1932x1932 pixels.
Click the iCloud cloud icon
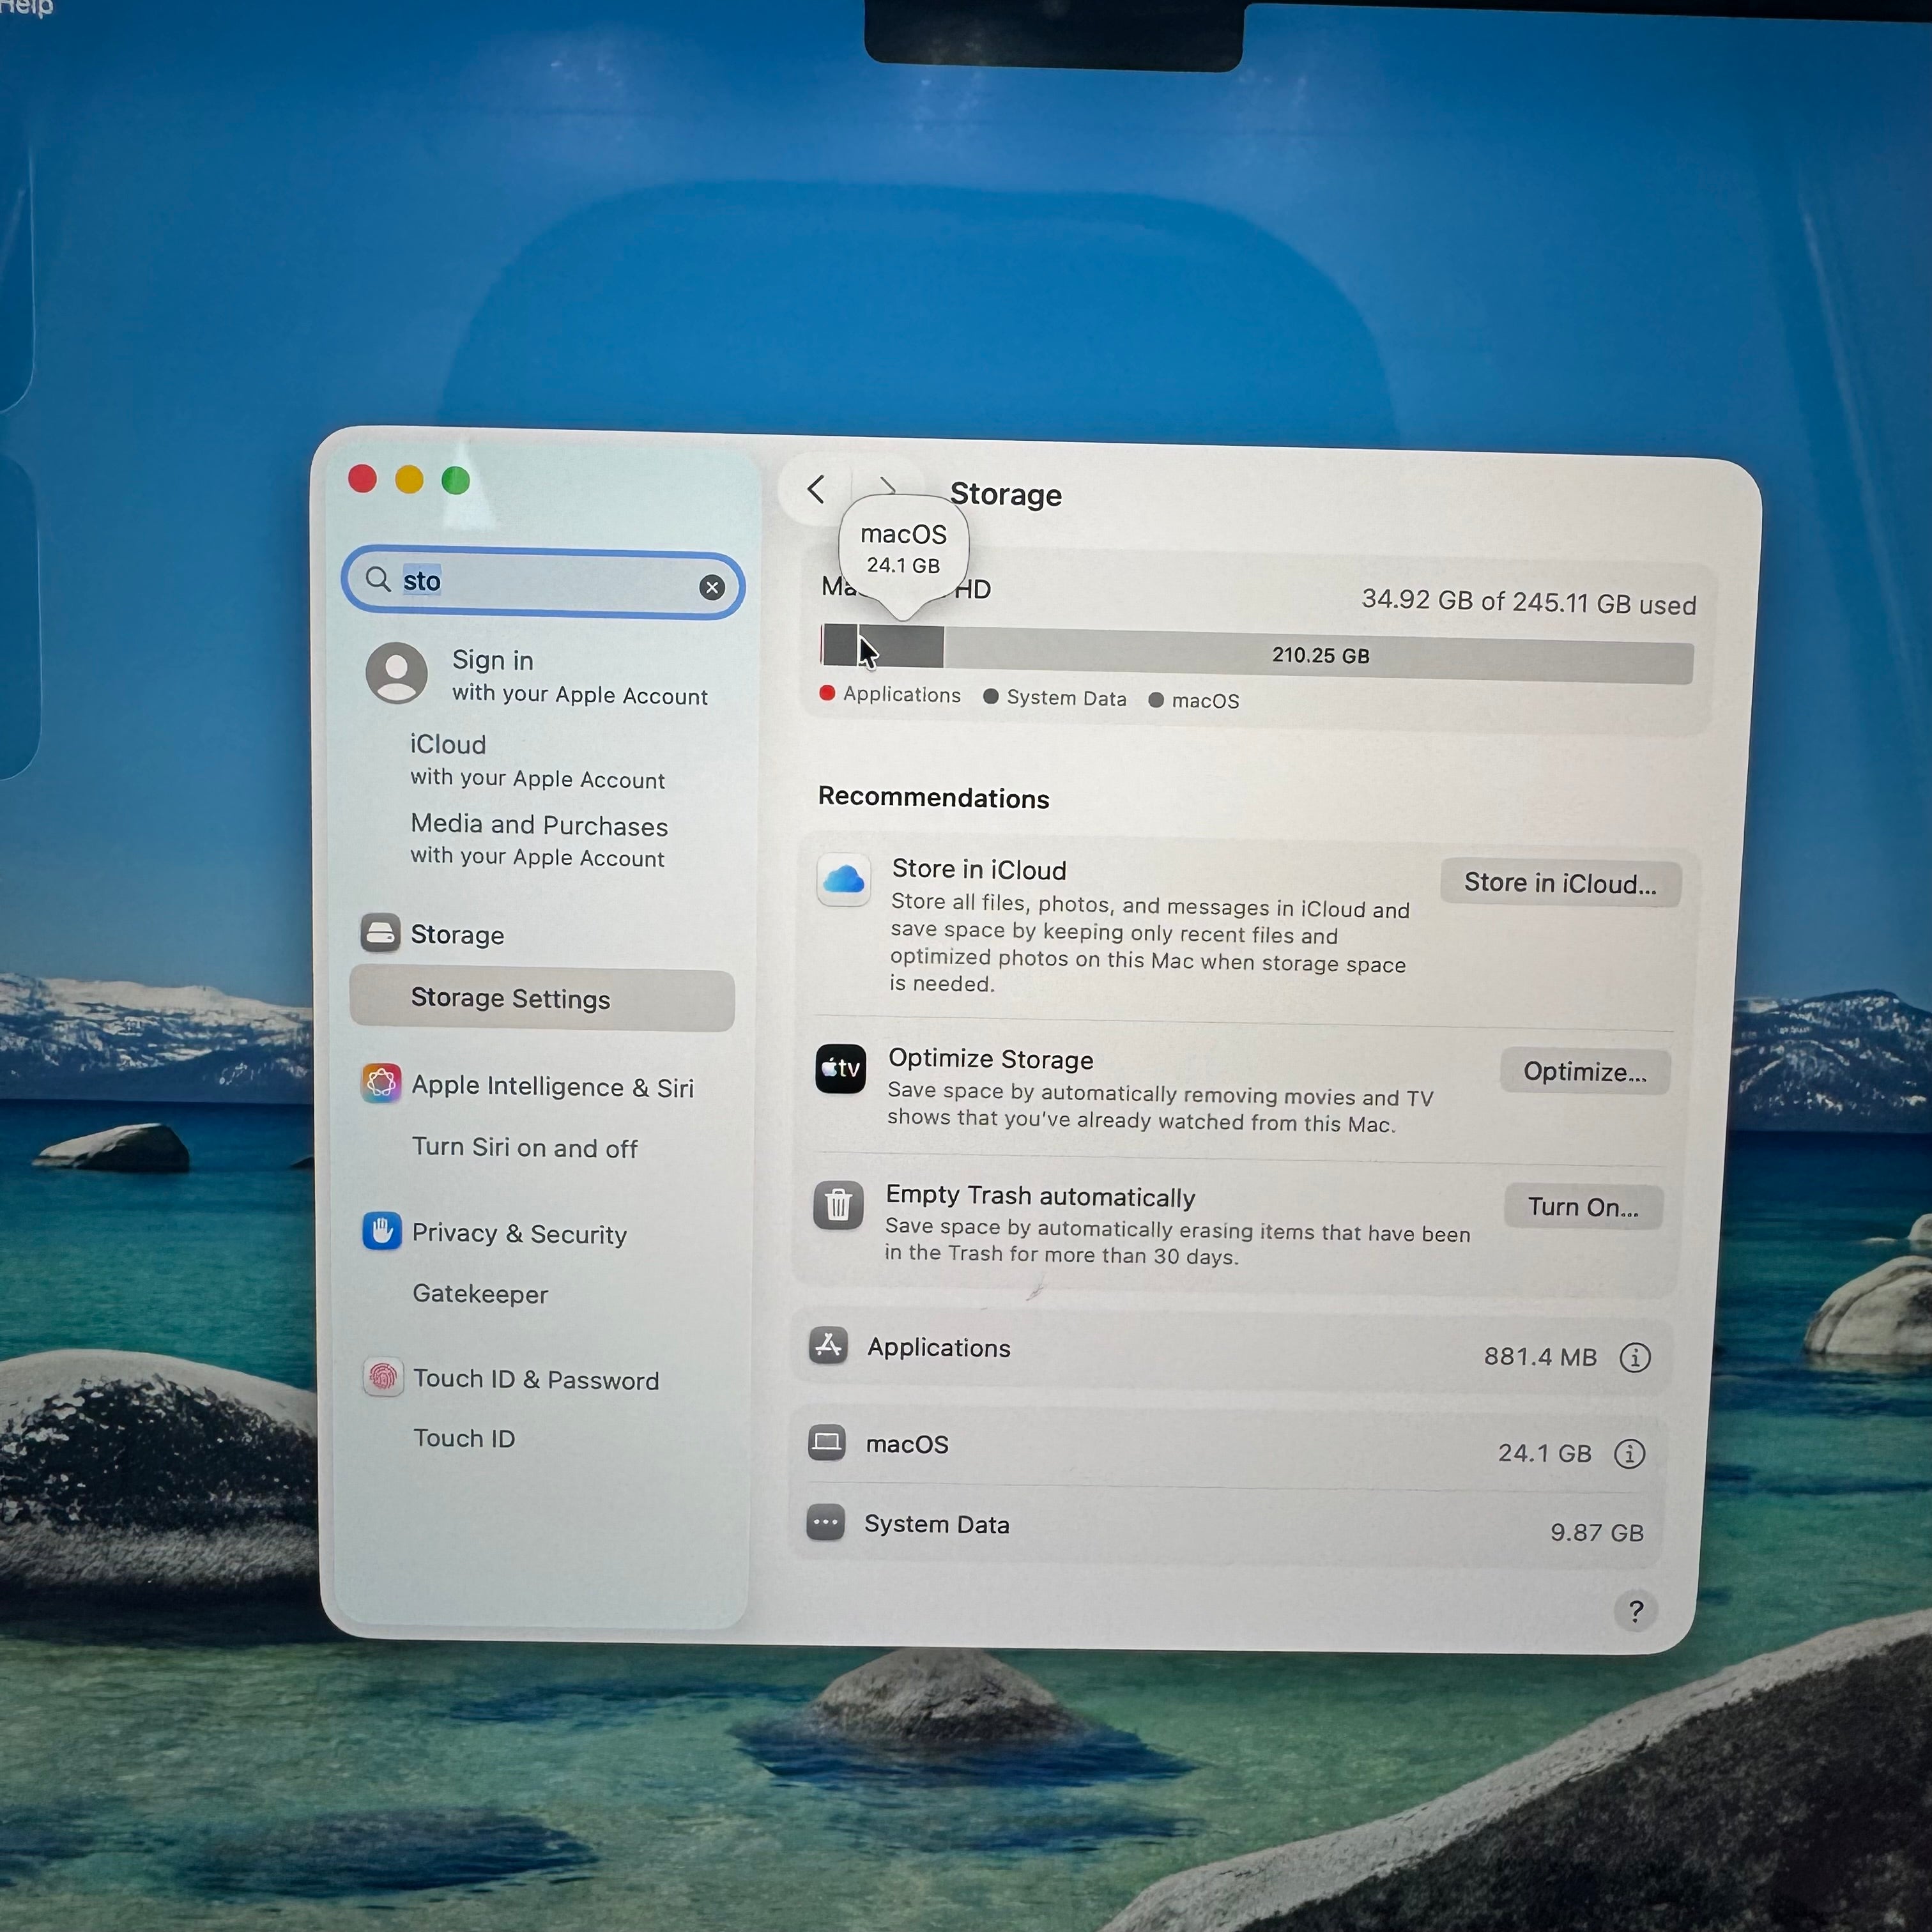tap(844, 880)
